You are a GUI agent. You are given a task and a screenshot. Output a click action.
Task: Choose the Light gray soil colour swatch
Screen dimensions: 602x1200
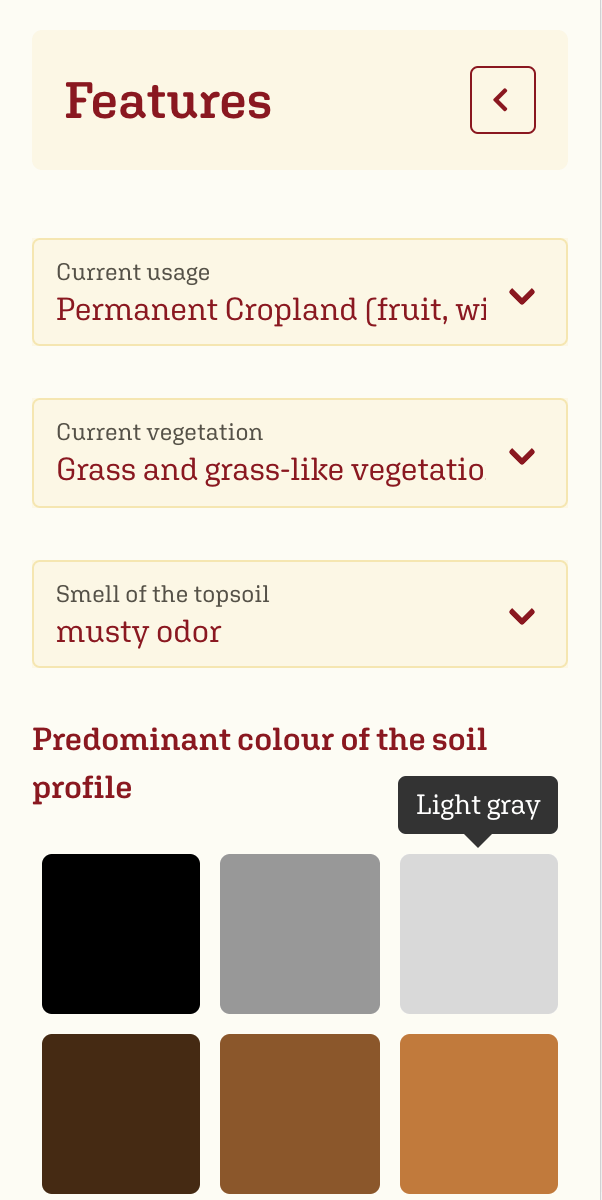(478, 933)
